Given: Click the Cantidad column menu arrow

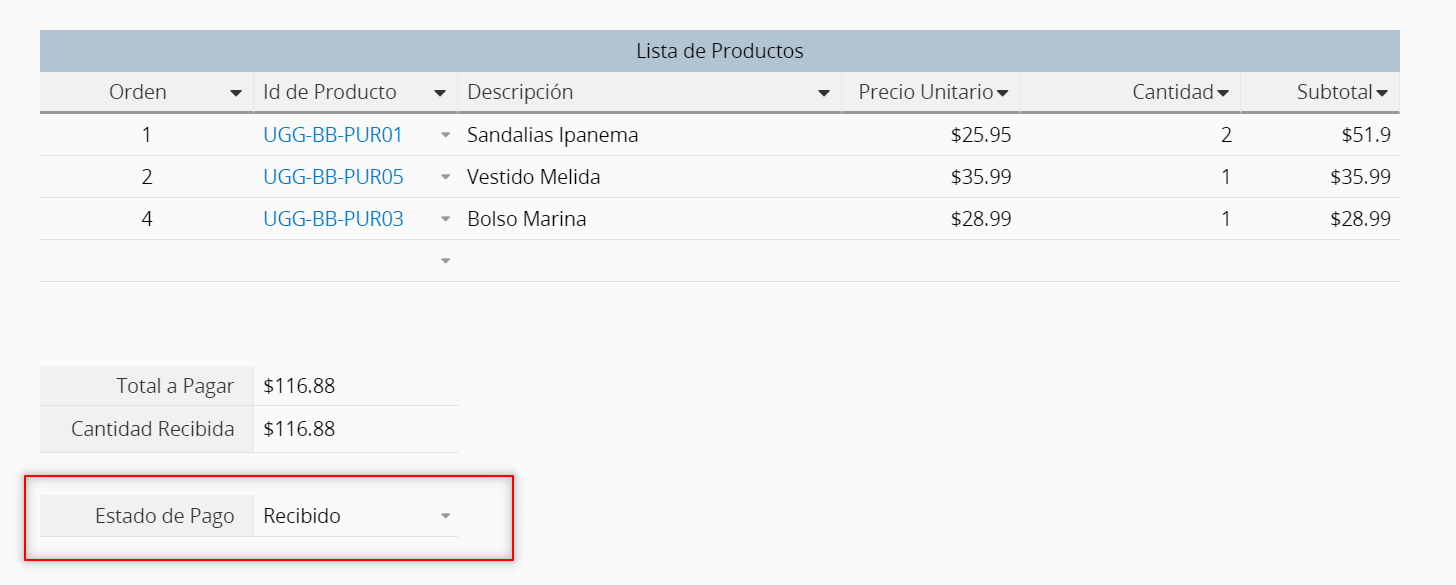Looking at the screenshot, I should click(x=1222, y=93).
